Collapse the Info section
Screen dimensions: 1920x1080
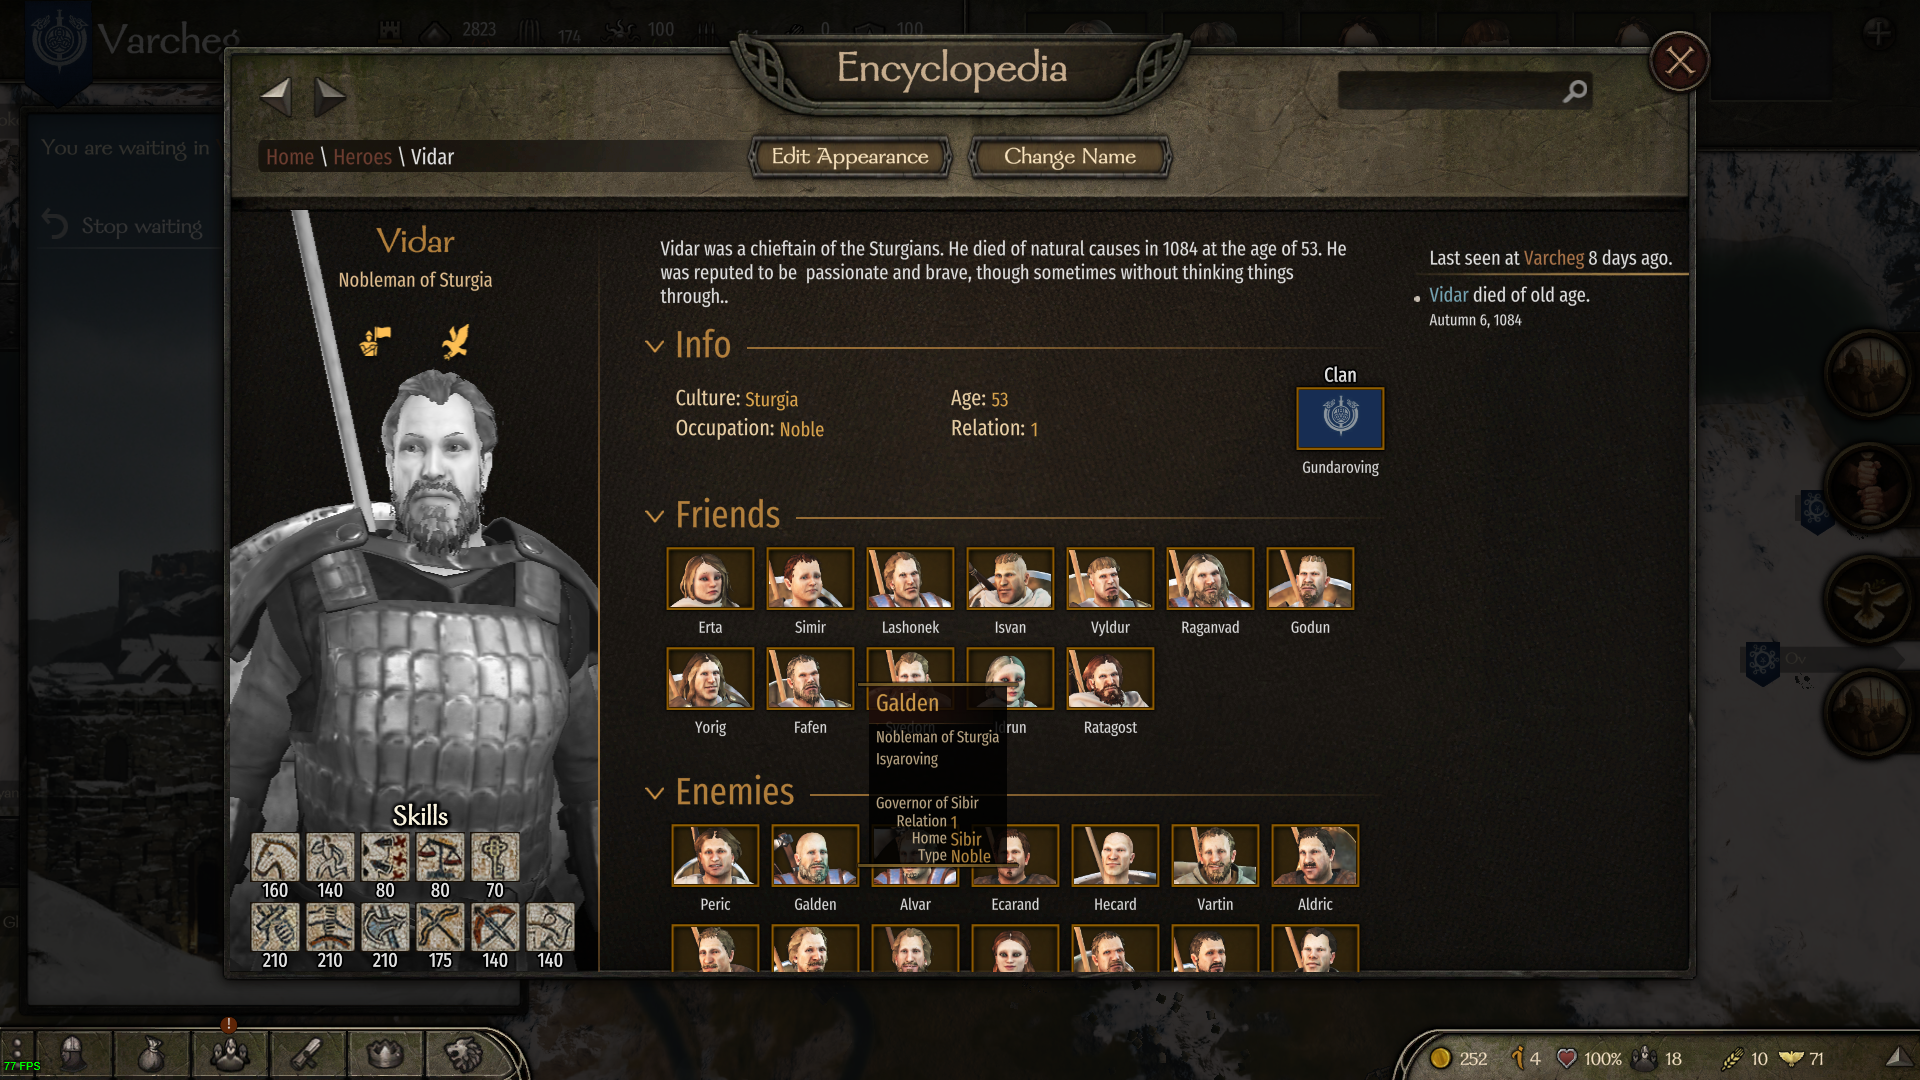tap(654, 346)
